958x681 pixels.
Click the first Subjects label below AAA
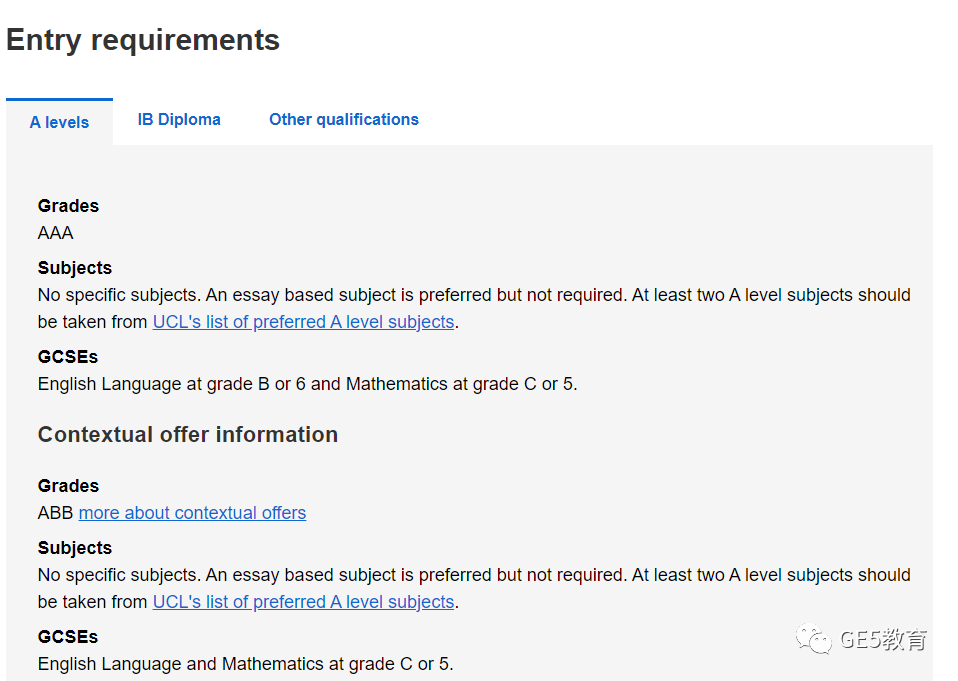tap(75, 268)
